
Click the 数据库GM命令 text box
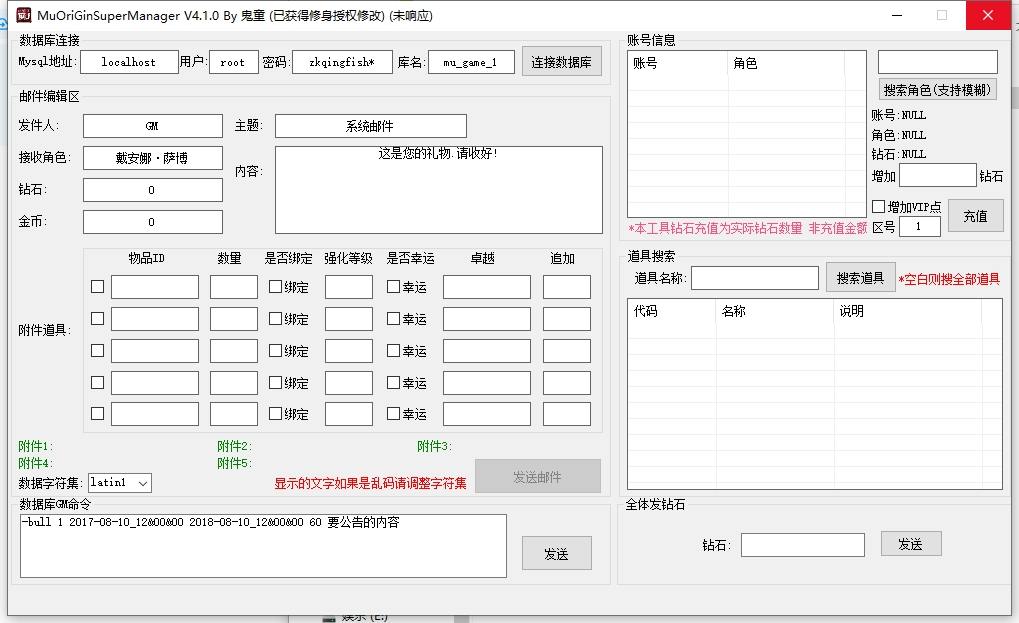click(263, 546)
